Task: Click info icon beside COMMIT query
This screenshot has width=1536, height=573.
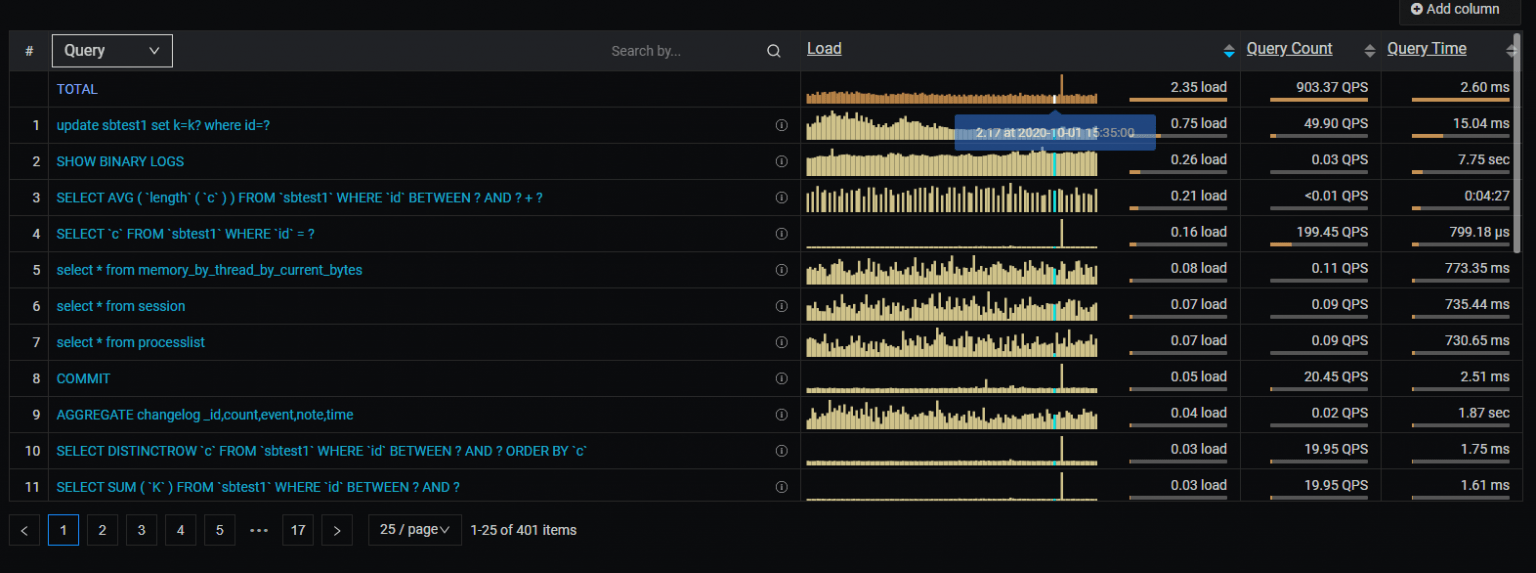Action: [x=782, y=379]
